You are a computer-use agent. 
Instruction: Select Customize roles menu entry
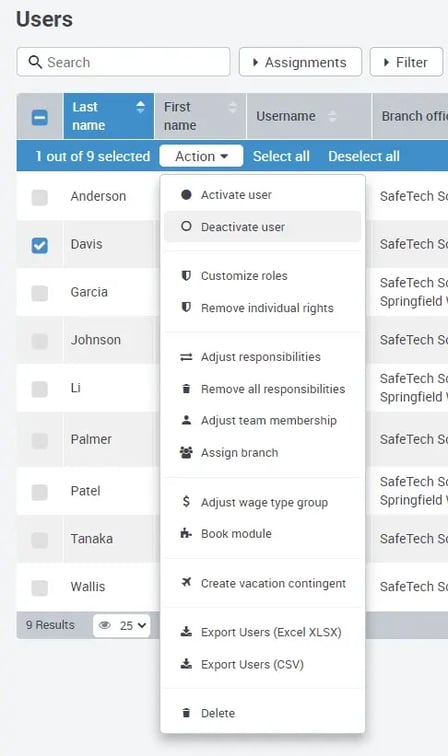pyautogui.click(x=262, y=276)
